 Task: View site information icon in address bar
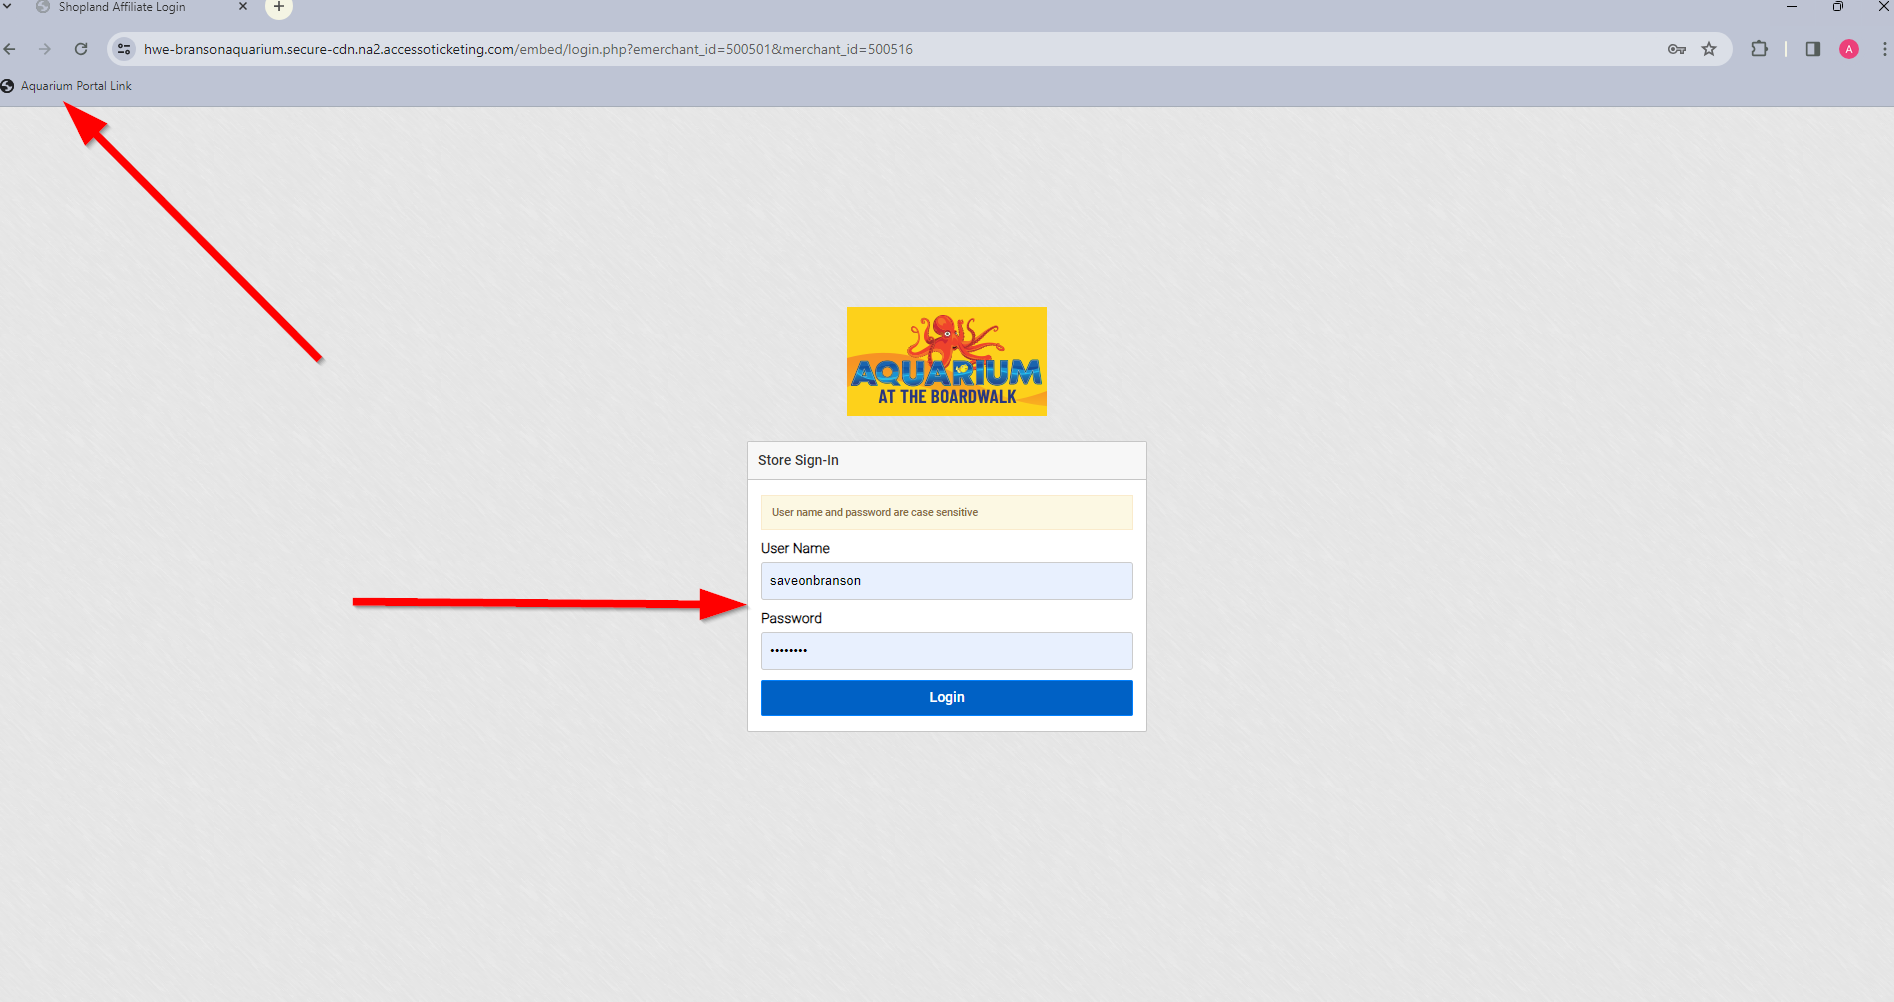pyautogui.click(x=124, y=49)
